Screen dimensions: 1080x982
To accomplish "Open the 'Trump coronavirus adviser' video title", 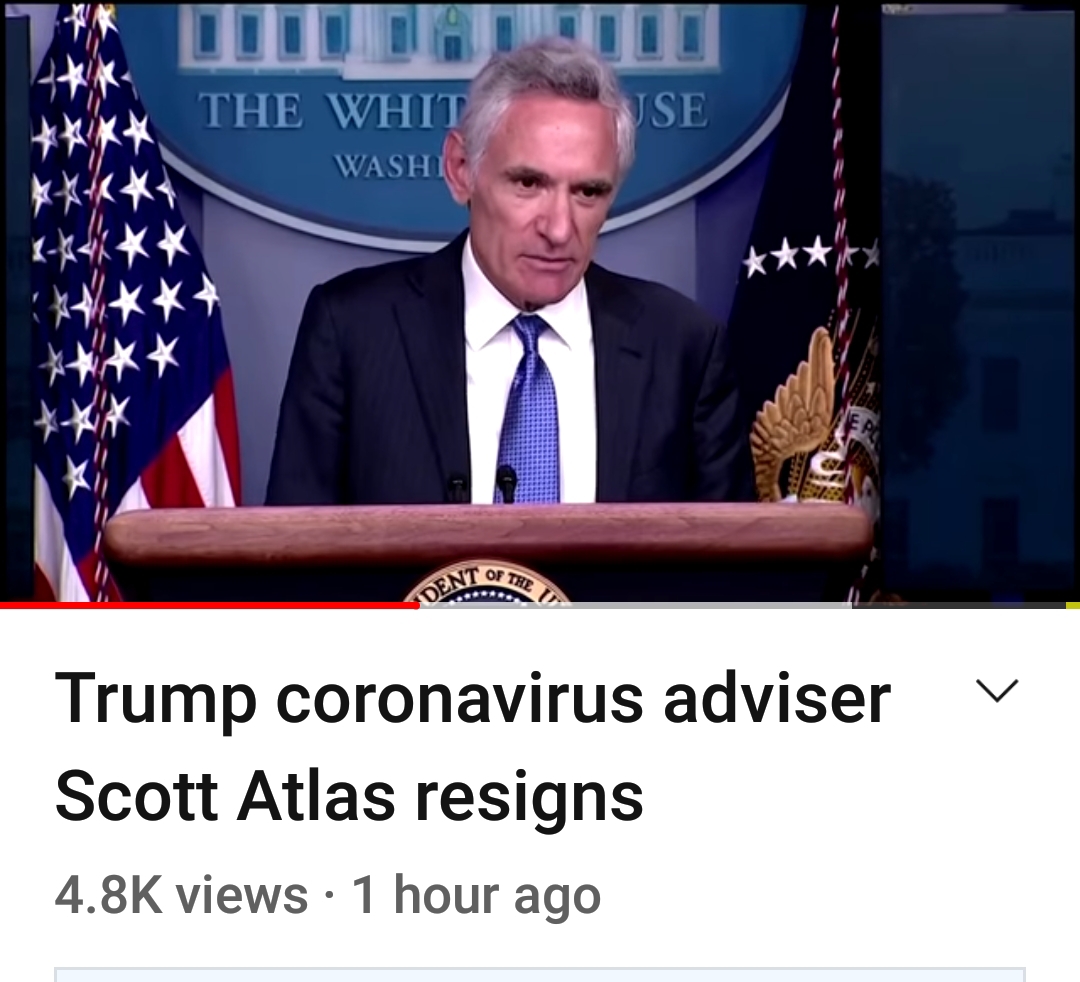I will (472, 700).
